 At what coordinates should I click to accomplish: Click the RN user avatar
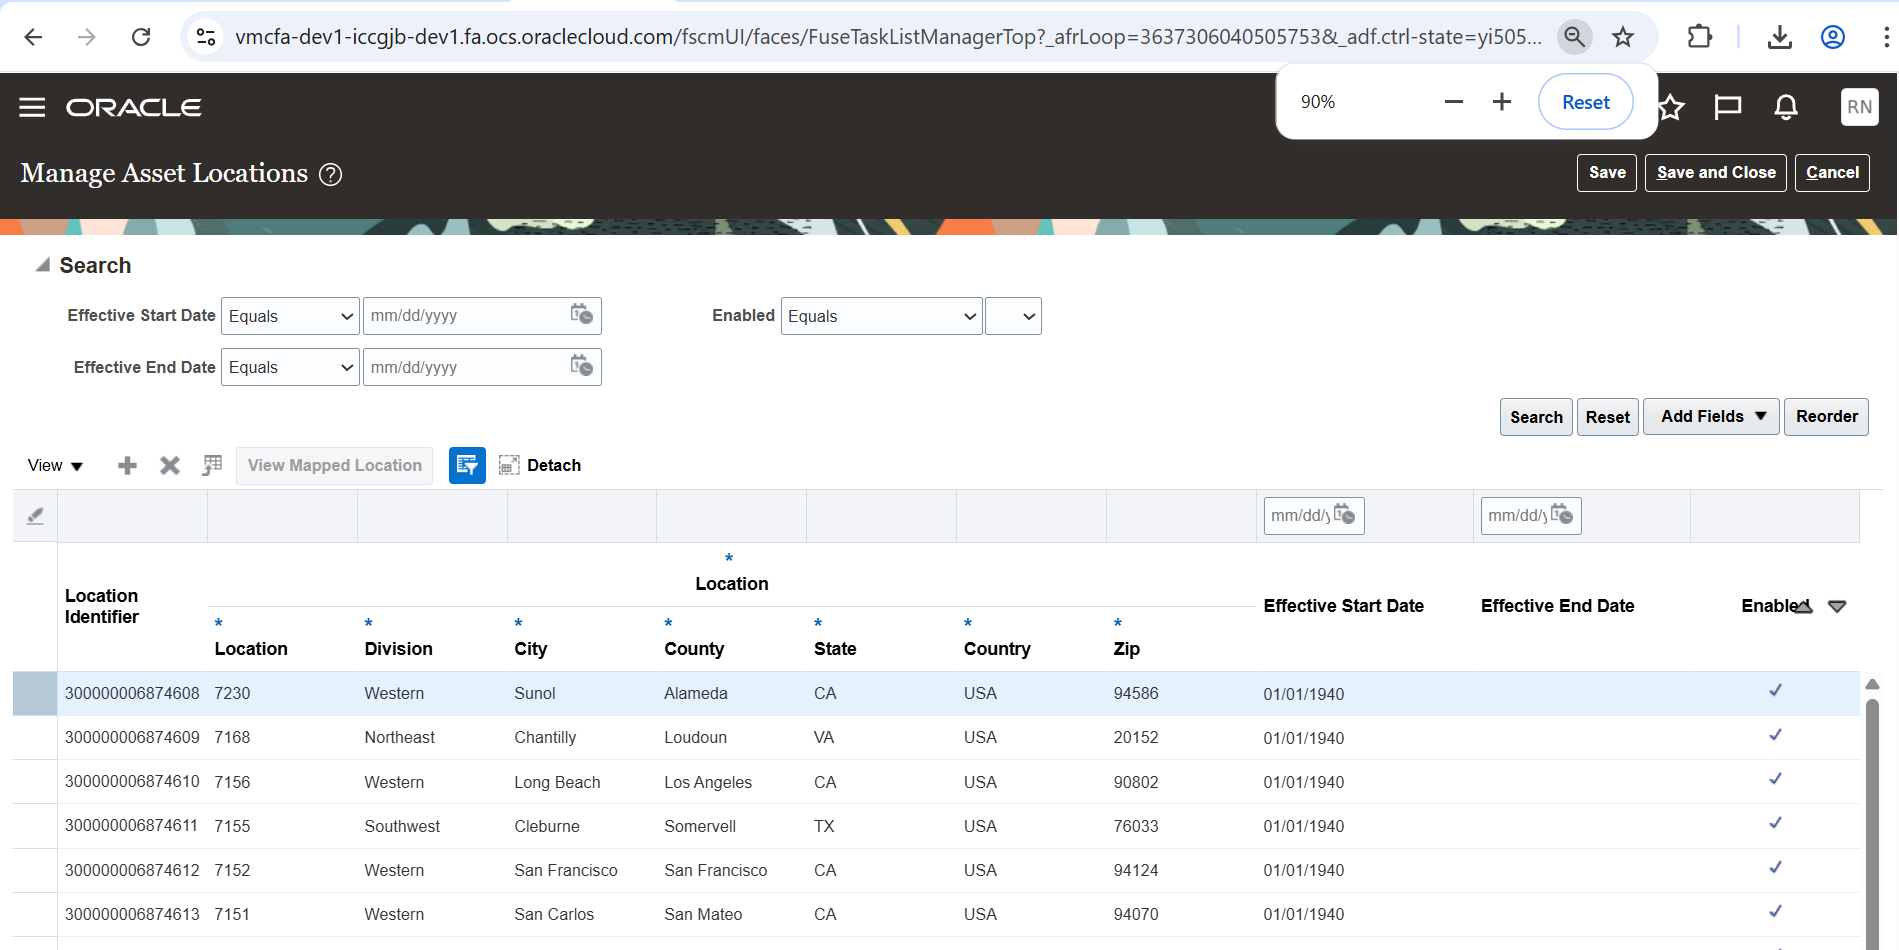(x=1859, y=107)
